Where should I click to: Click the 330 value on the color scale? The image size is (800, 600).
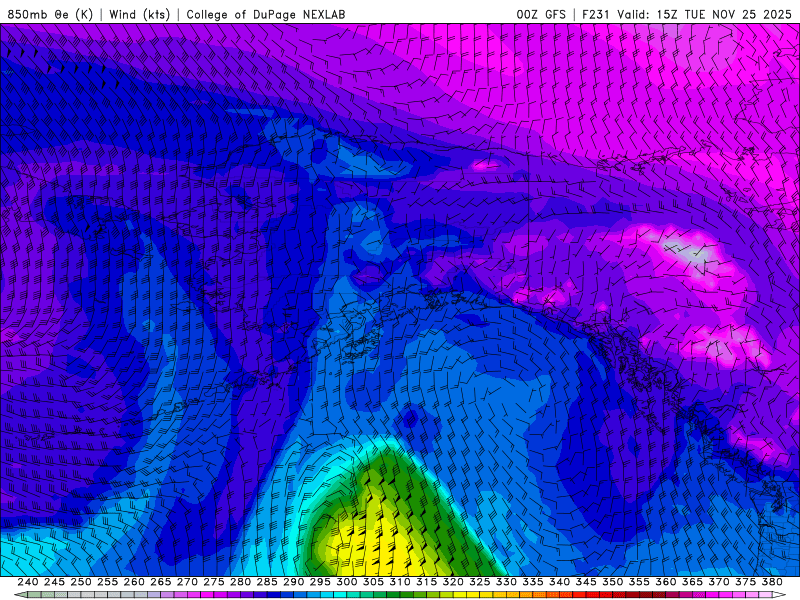pyautogui.click(x=506, y=582)
